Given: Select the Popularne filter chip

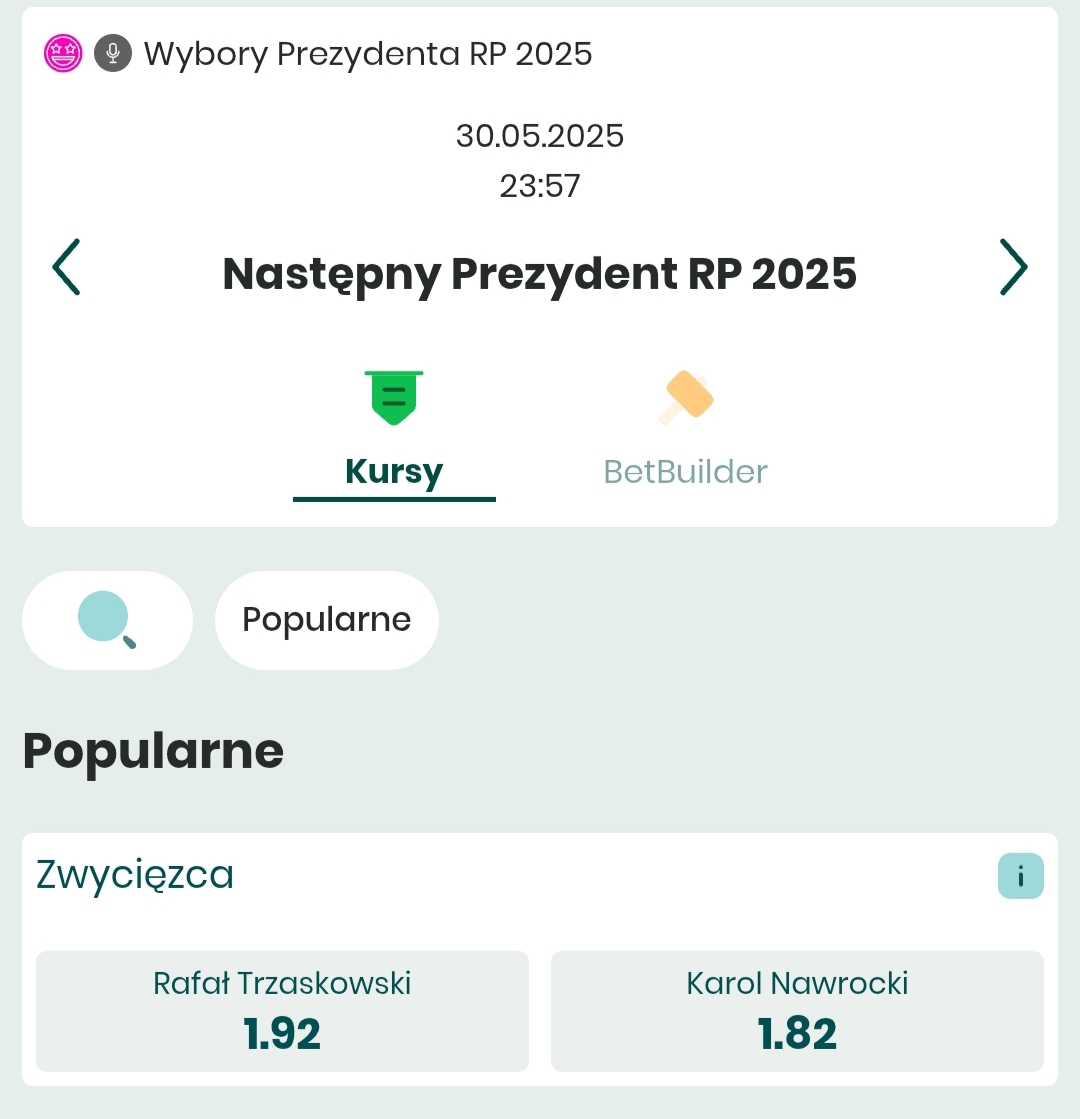Looking at the screenshot, I should click(x=327, y=620).
